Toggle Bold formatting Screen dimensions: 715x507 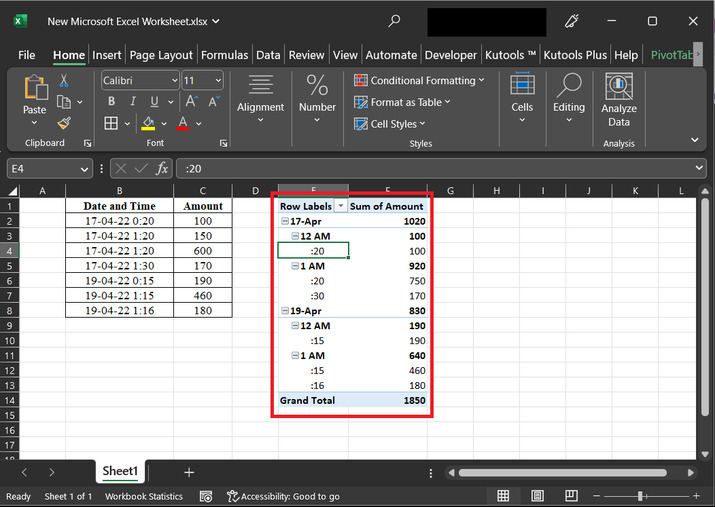111,101
